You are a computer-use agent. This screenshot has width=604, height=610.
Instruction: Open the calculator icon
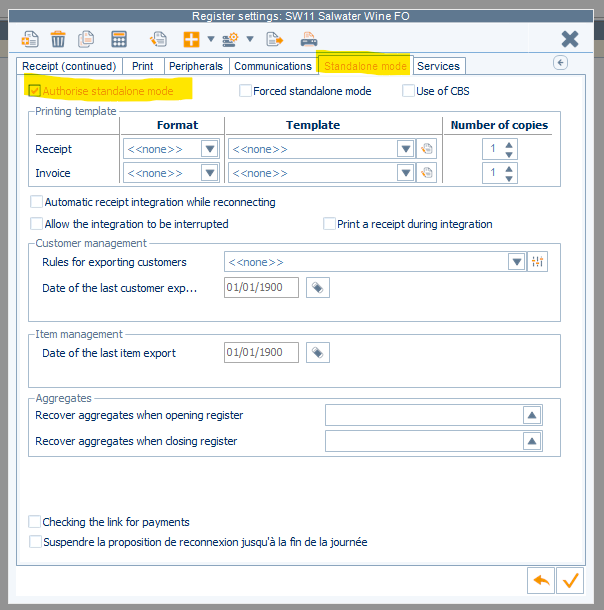coord(119,39)
